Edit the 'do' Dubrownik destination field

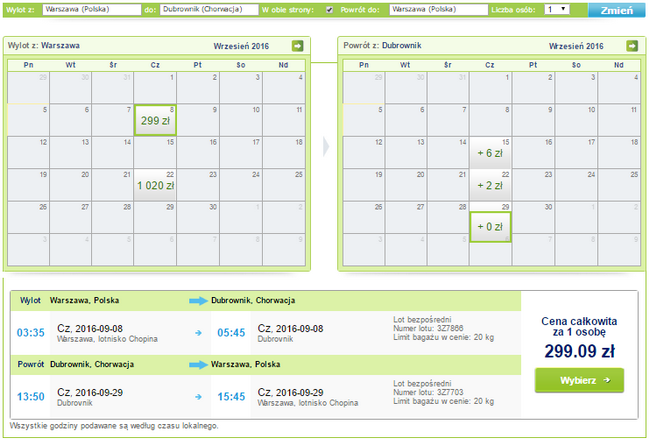[x=209, y=9]
